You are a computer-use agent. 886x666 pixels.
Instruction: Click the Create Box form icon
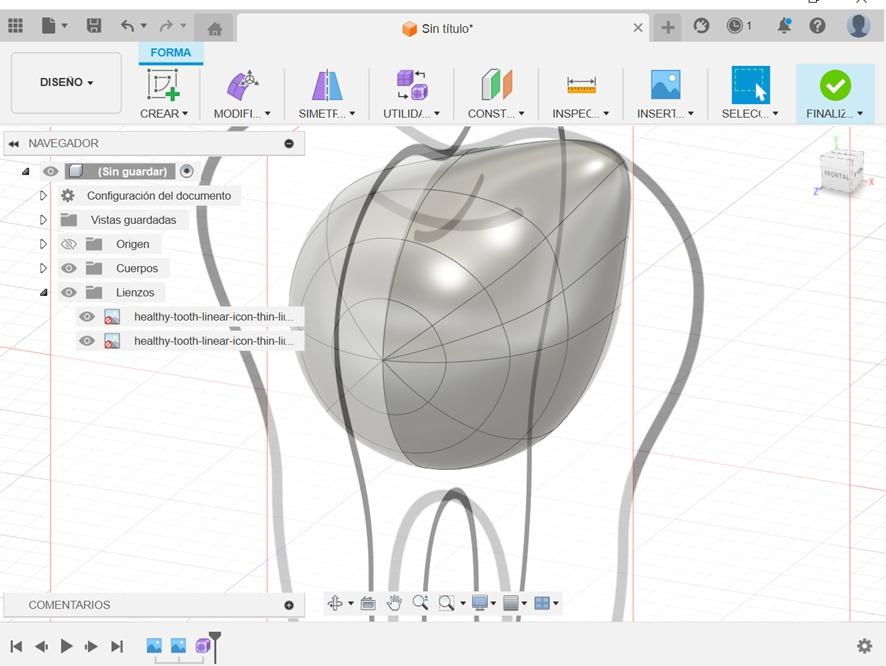[163, 85]
